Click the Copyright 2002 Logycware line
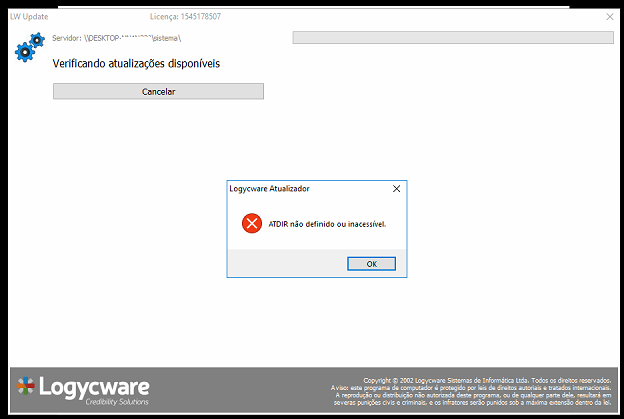The height and width of the screenshot is (419, 624). 486,381
